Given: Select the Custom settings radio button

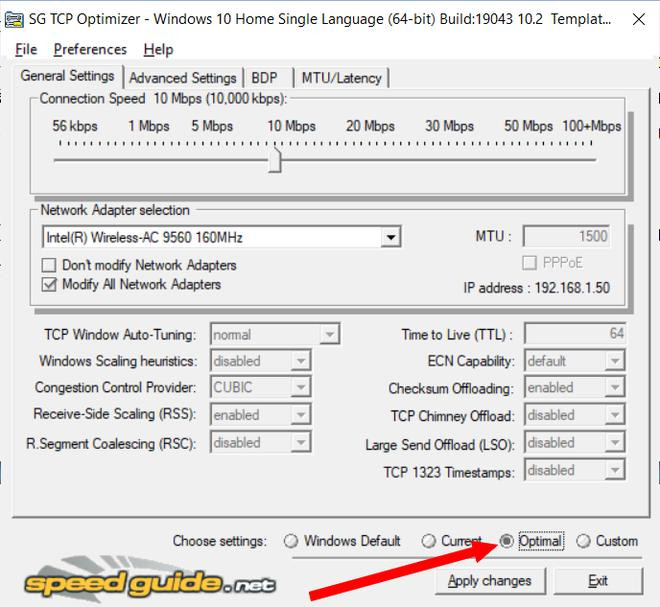Looking at the screenshot, I should [x=583, y=541].
